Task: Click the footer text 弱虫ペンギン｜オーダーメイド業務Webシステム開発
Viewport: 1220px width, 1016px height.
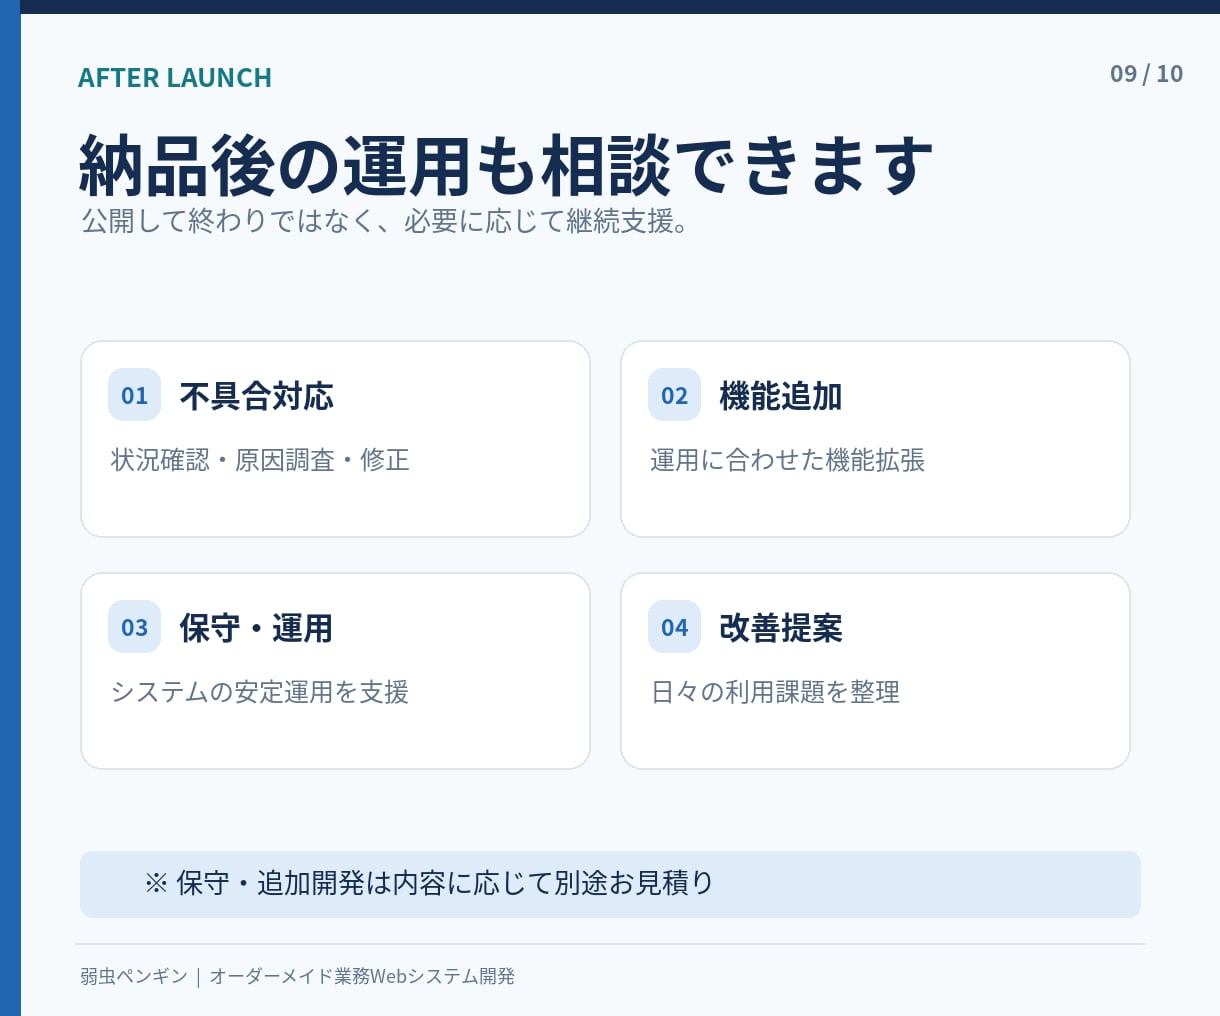Action: point(297,976)
